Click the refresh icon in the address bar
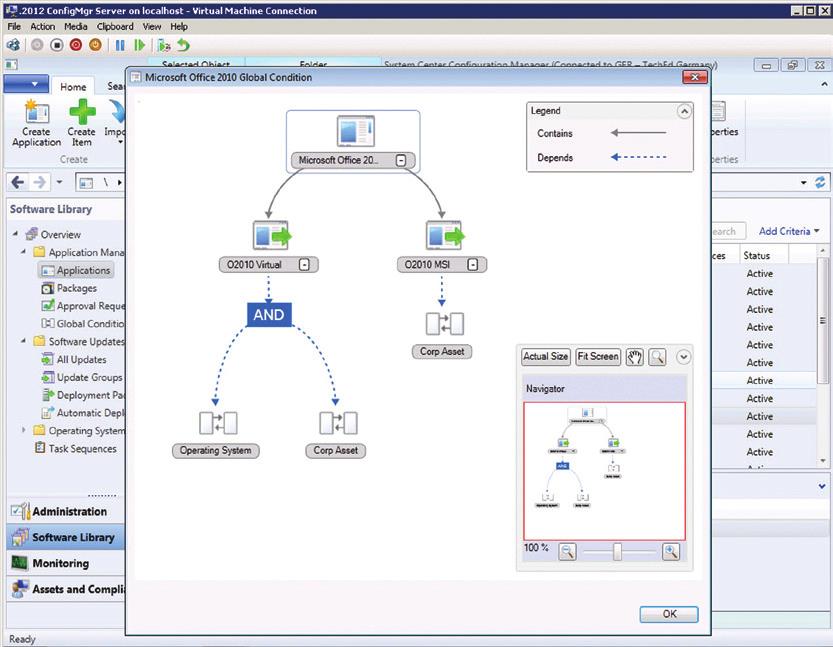The width and height of the screenshot is (833, 647). pos(820,183)
